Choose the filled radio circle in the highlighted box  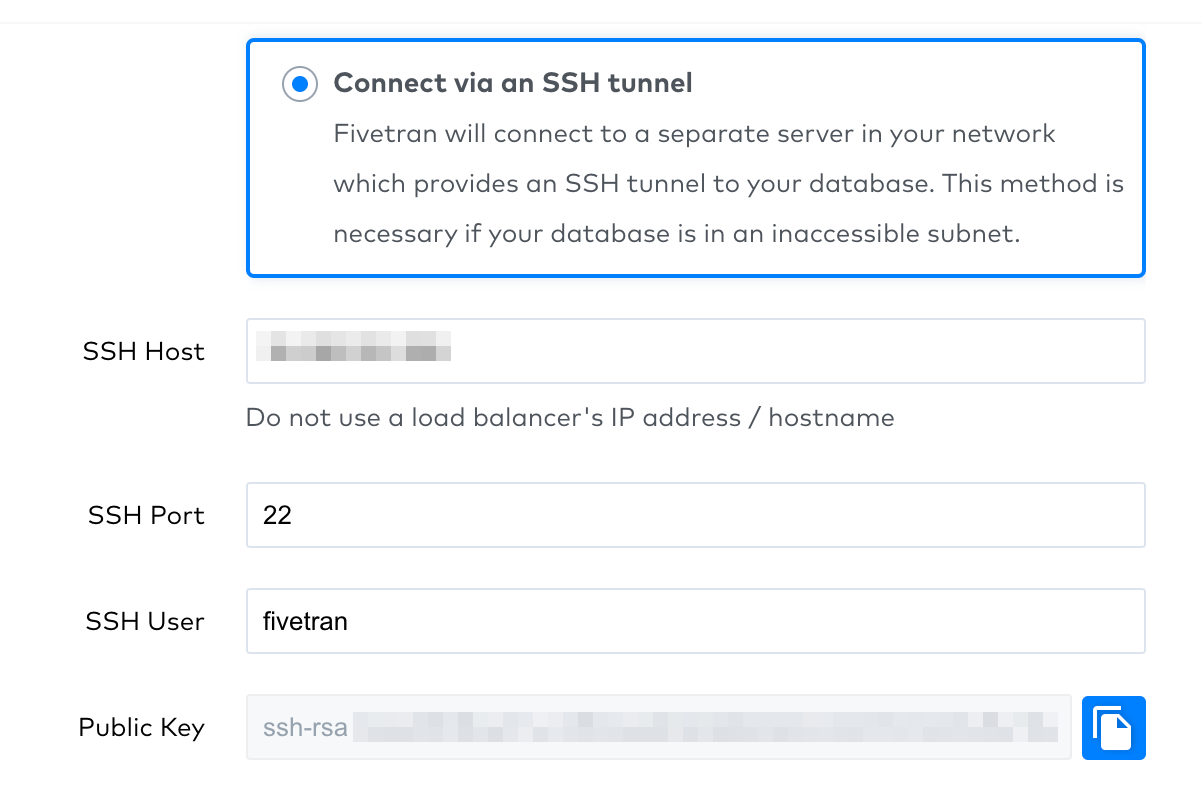click(x=301, y=84)
